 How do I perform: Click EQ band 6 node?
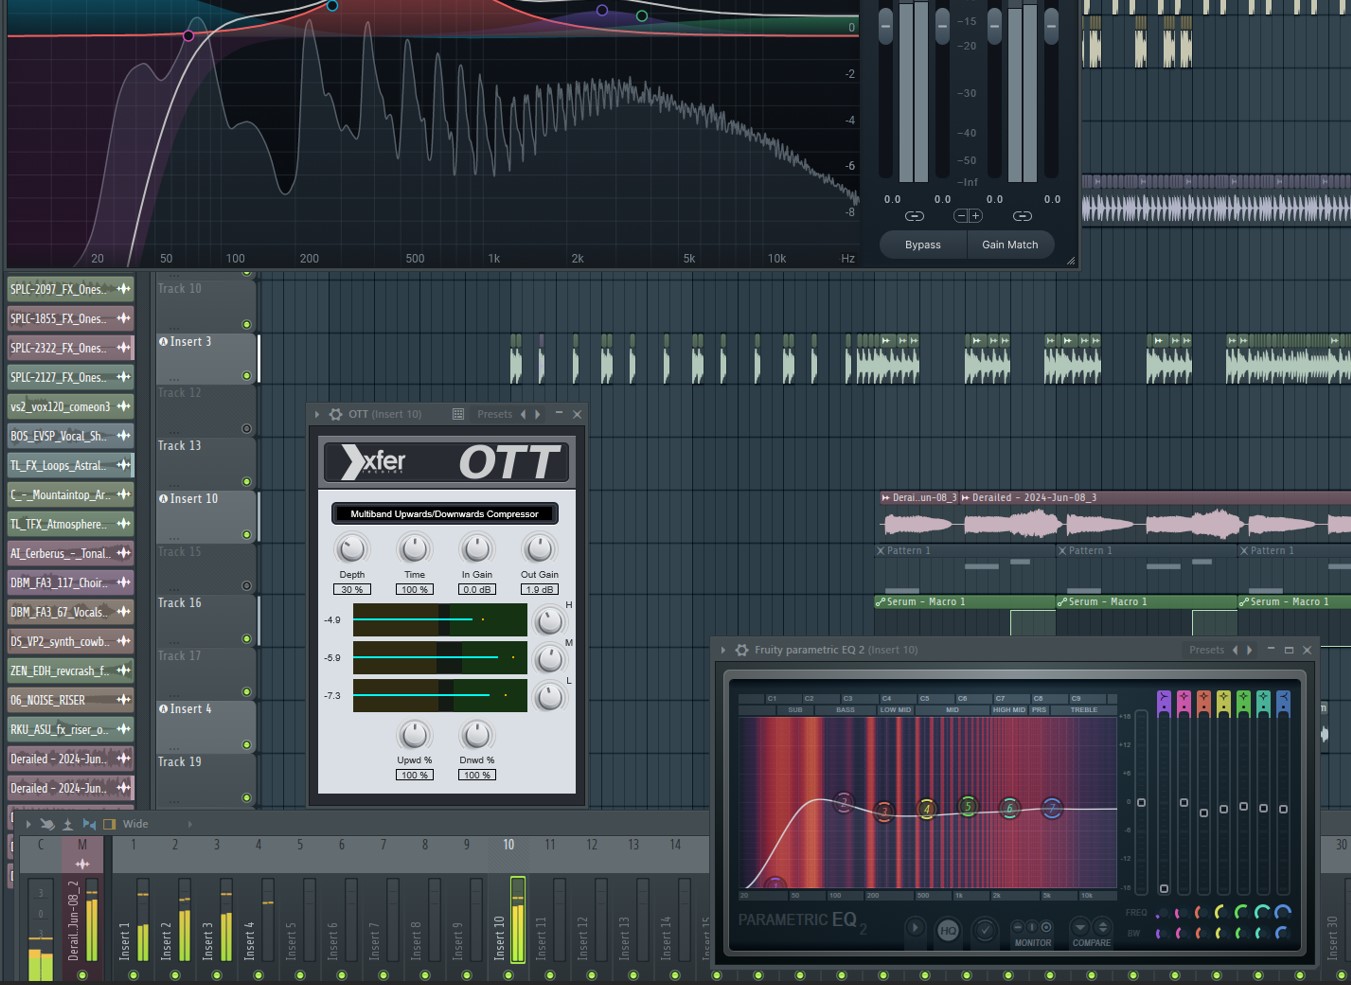[x=1010, y=808]
